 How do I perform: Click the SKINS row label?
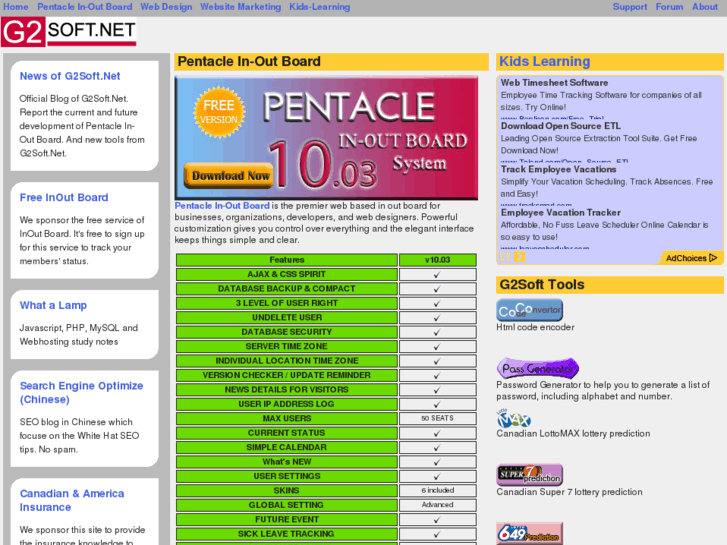(287, 490)
